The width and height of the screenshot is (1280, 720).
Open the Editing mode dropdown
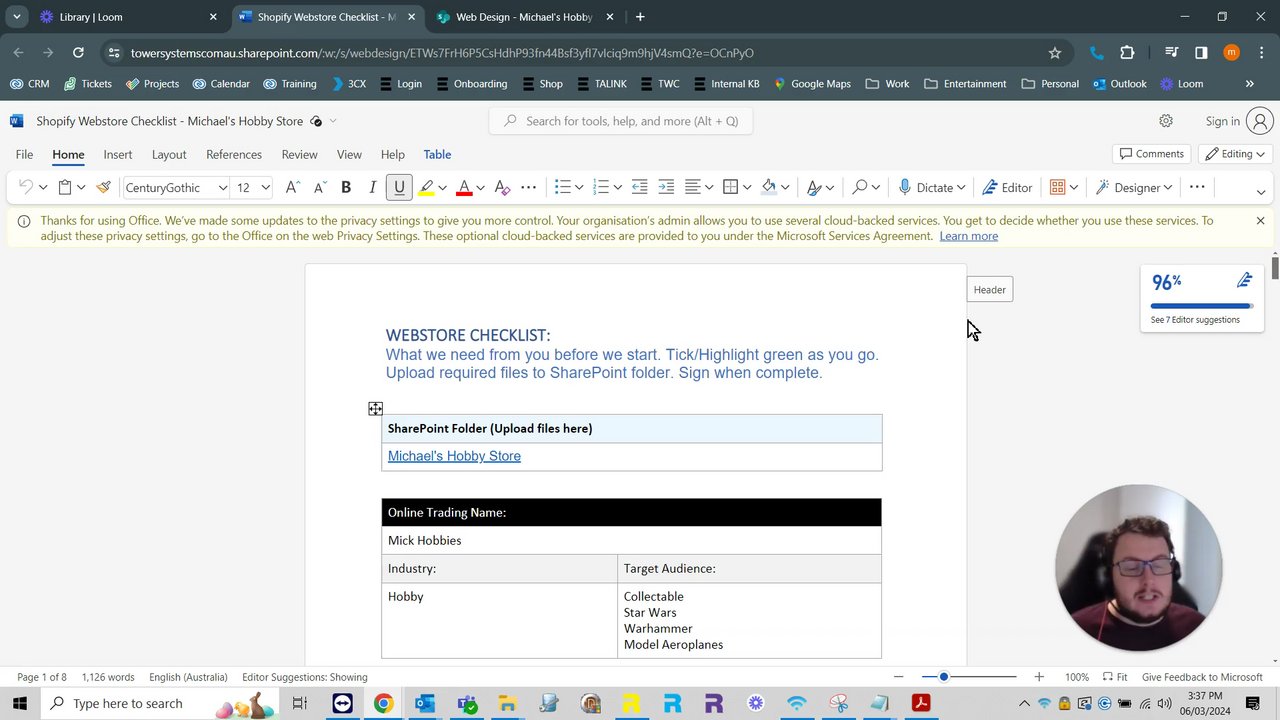1236,154
